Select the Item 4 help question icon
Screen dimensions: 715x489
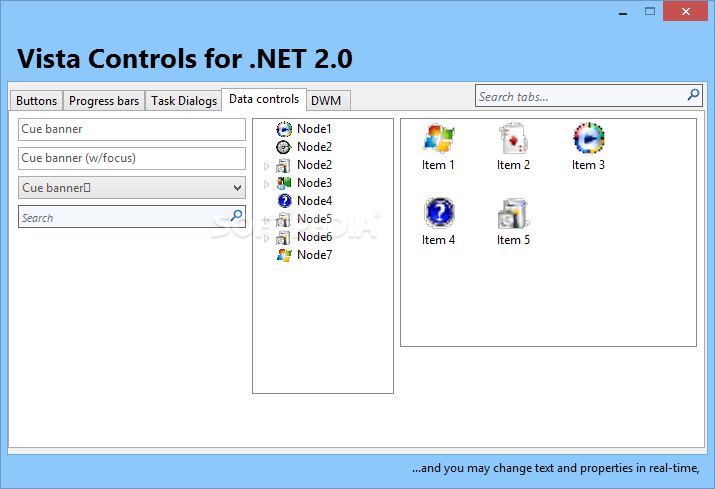coord(439,213)
